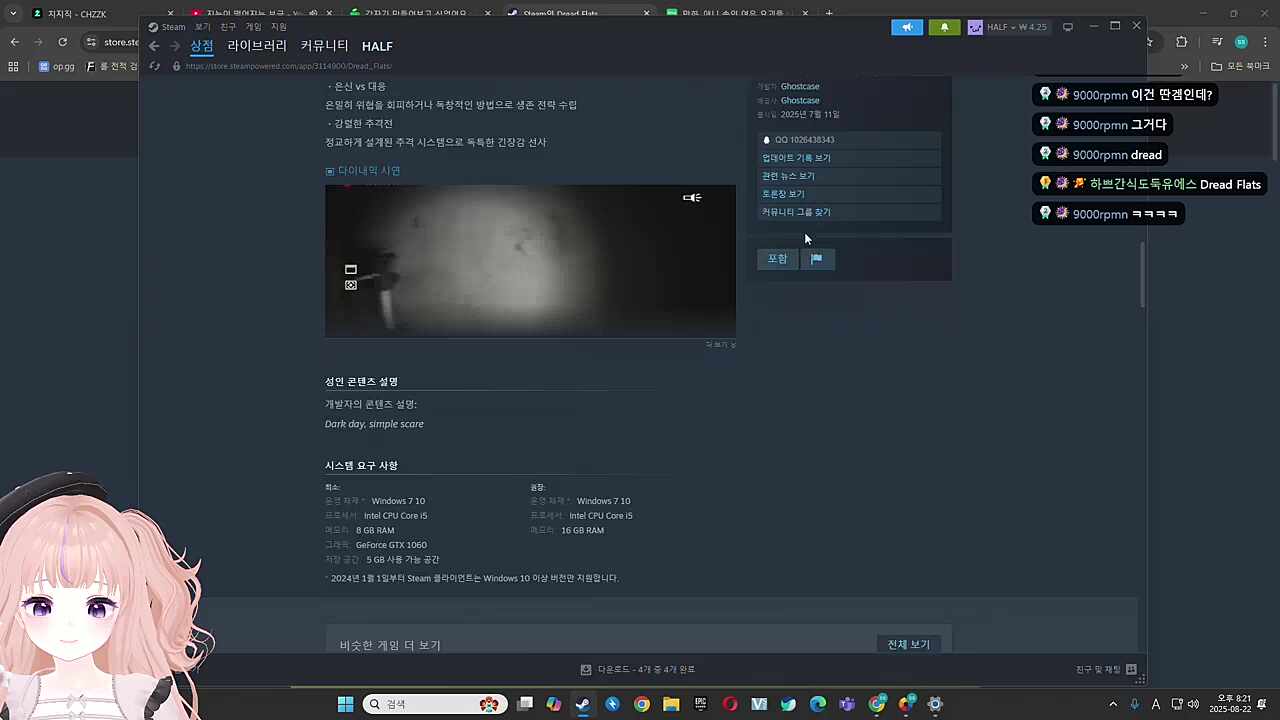This screenshot has width=1280, height=720.
Task: Open the Windows Start menu
Action: (345, 704)
